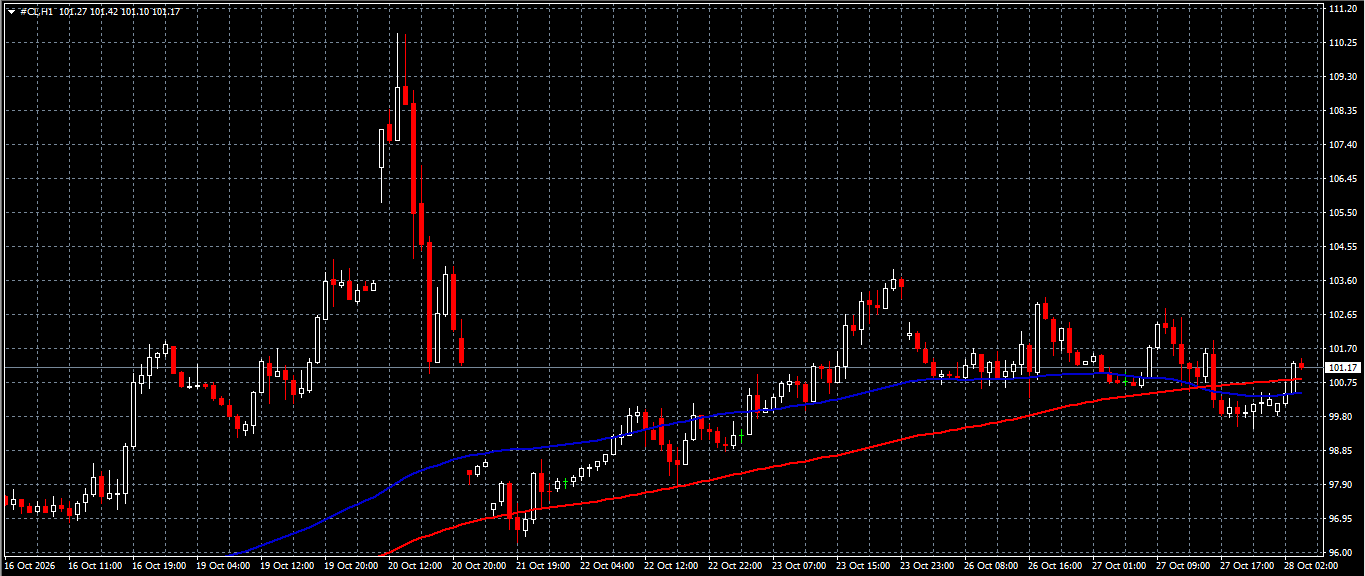The height and width of the screenshot is (576, 1365).
Task: Click the 23 Oct 23:00 time label
Action: point(927,566)
